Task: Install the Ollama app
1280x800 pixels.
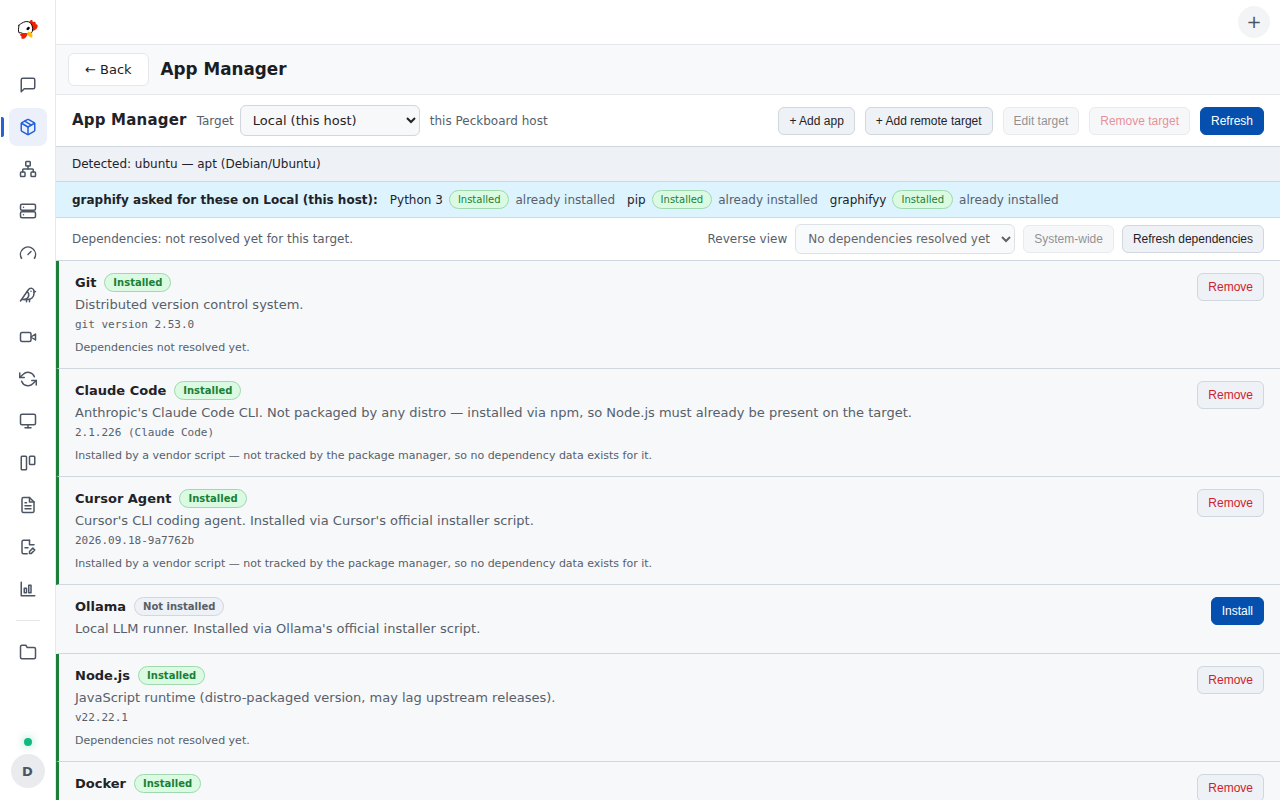Action: click(1237, 611)
